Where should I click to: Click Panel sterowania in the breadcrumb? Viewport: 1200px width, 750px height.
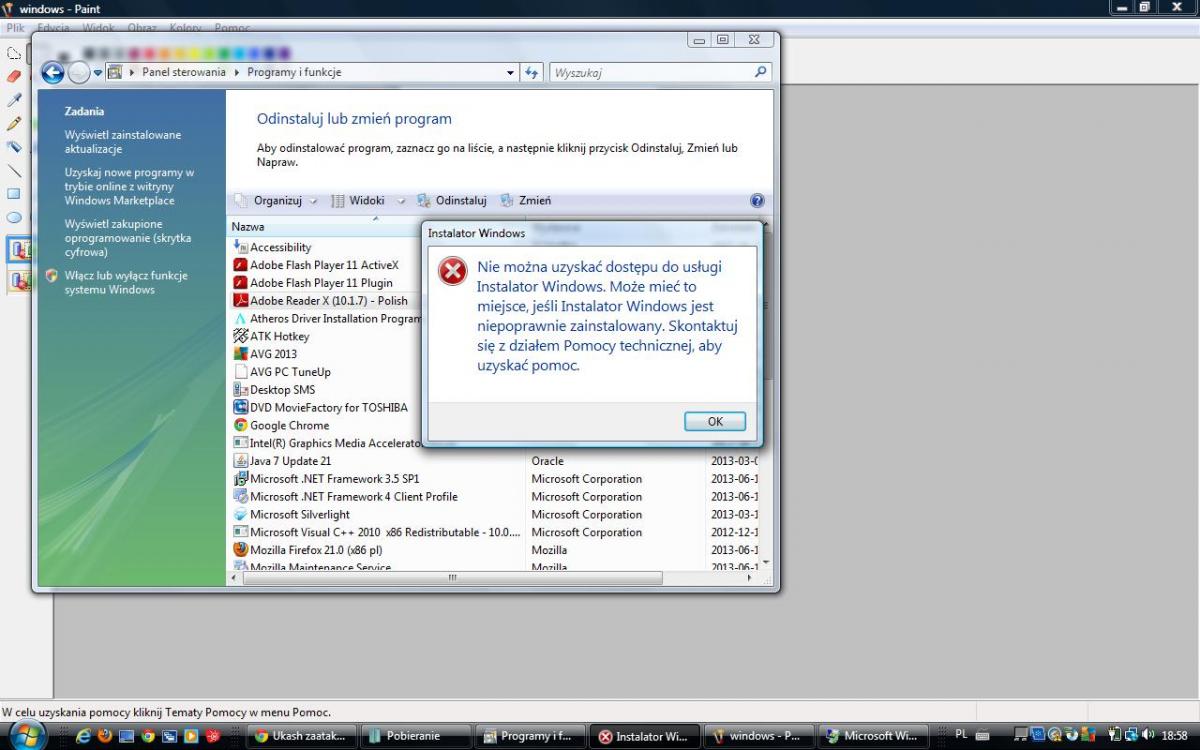pyautogui.click(x=184, y=72)
